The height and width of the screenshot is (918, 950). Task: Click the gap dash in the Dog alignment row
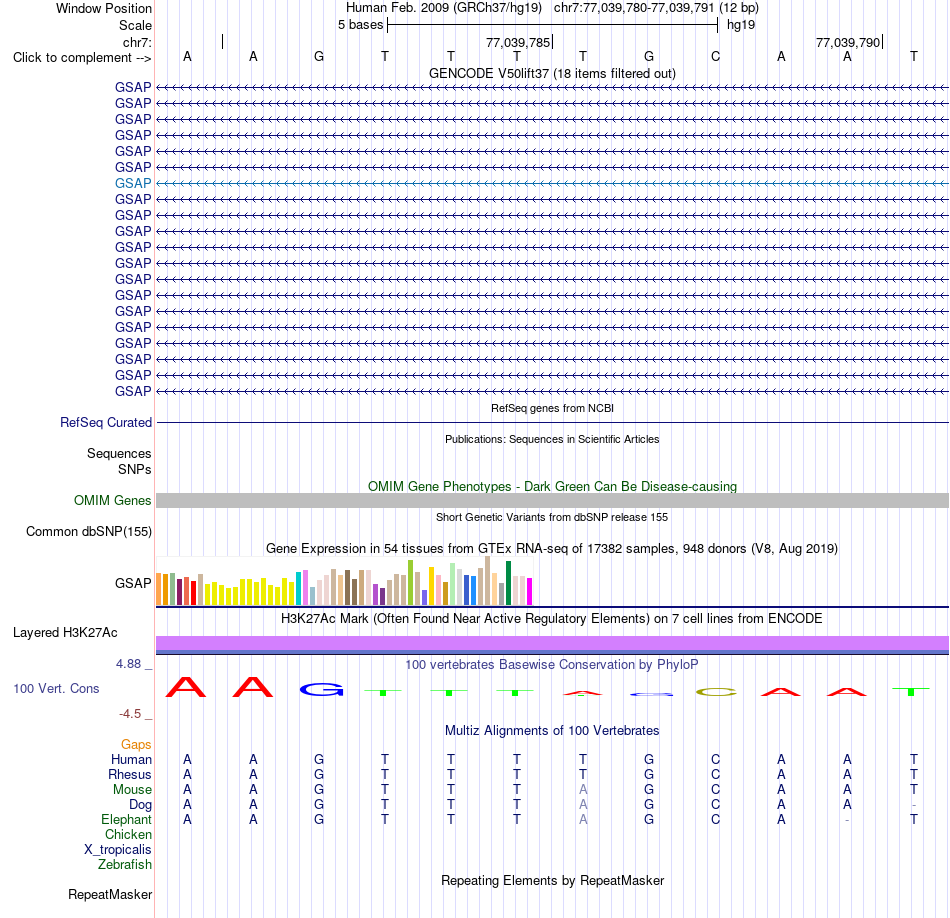click(x=914, y=805)
